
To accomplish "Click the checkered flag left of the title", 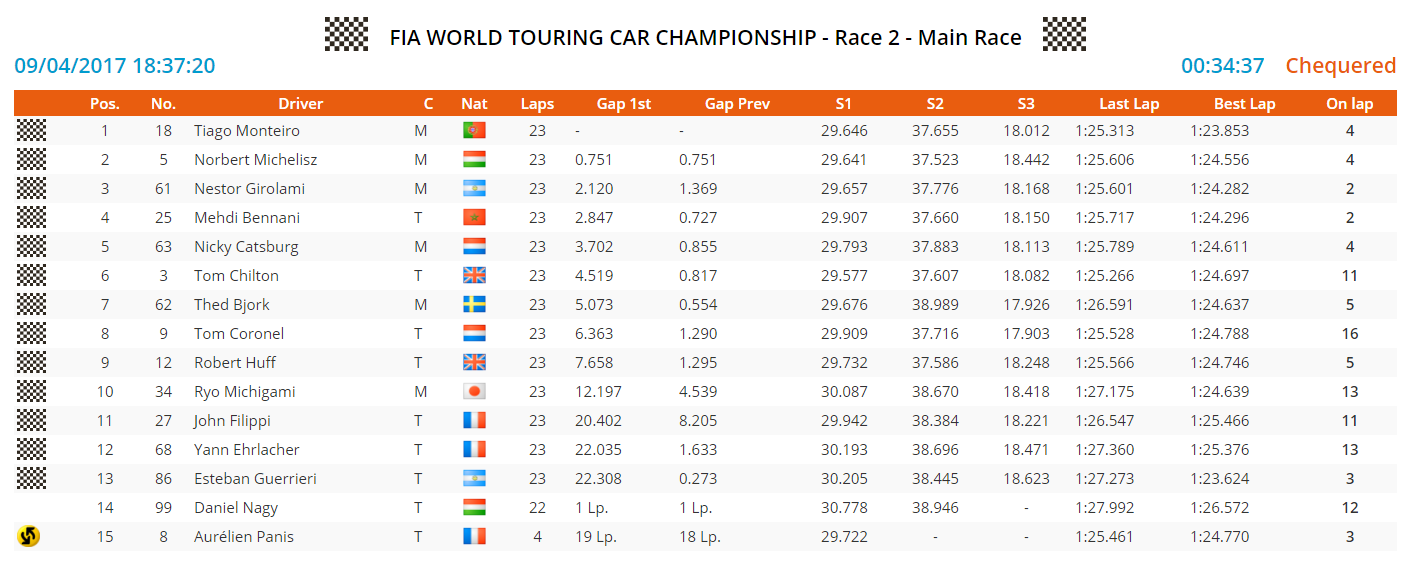I will click(x=347, y=35).
